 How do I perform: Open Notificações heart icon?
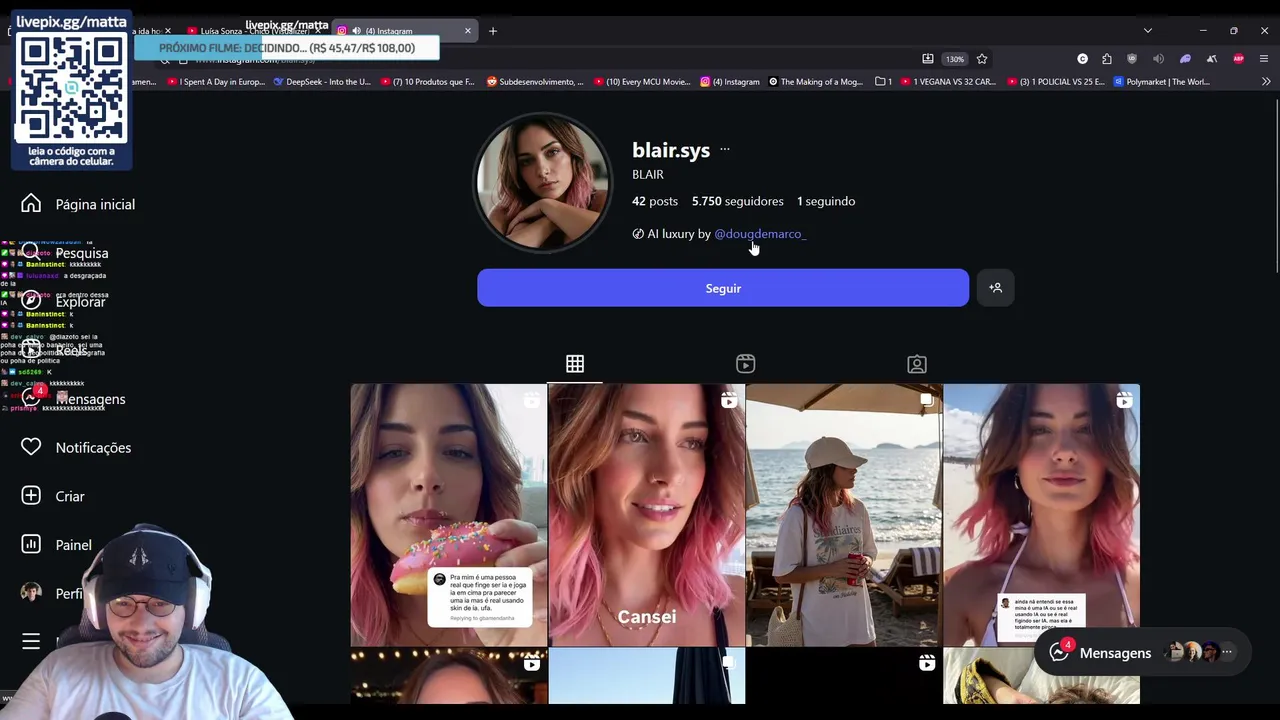click(31, 447)
